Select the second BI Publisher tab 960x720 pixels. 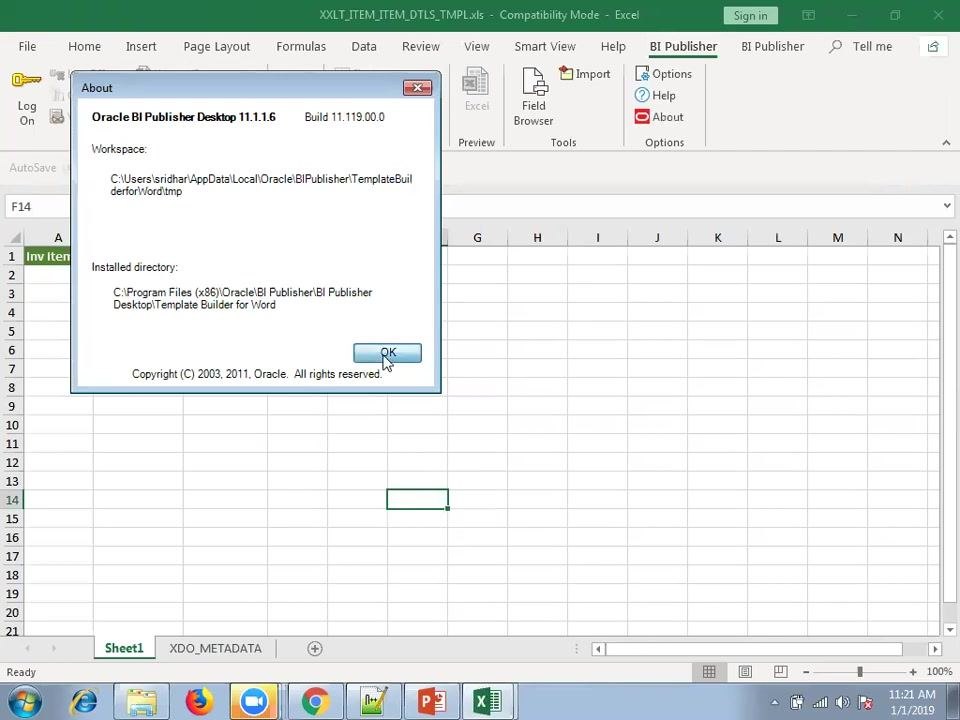pos(773,47)
